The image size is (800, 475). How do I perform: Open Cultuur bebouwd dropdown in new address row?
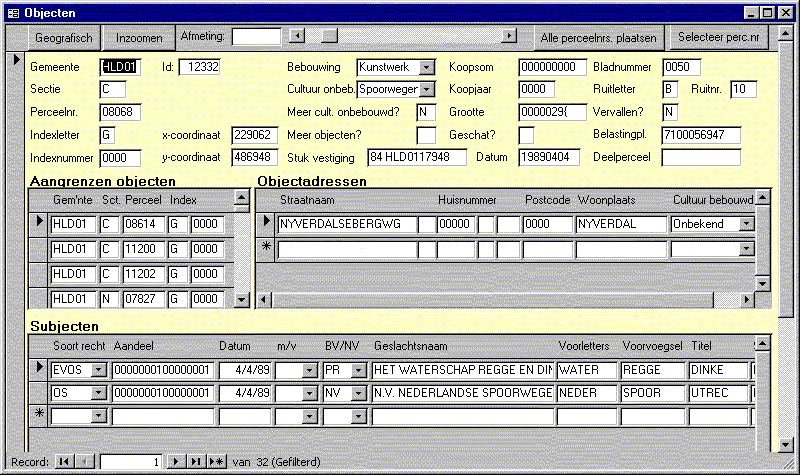tap(746, 249)
